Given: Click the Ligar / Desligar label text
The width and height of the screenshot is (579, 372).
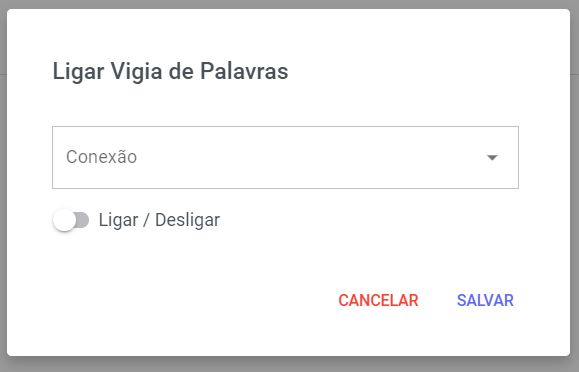Looking at the screenshot, I should pos(159,220).
